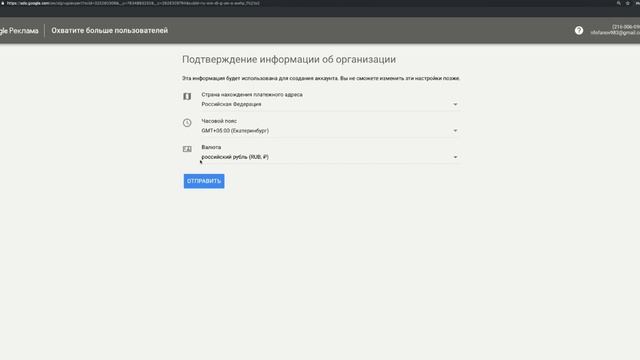Bookmark the page with the star icon

click(628, 3)
